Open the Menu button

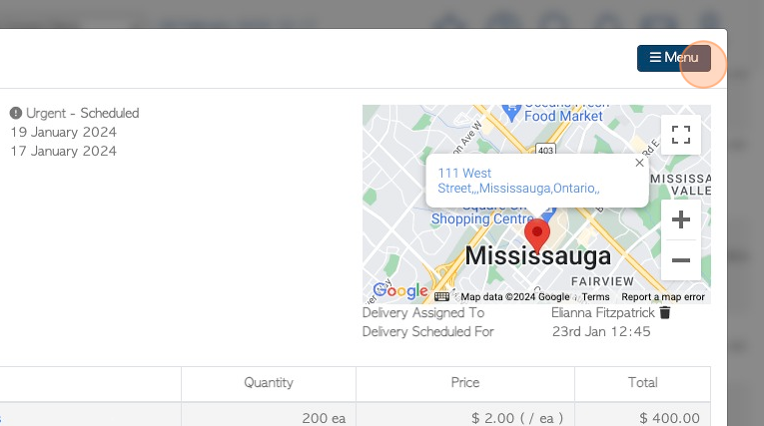point(673,58)
